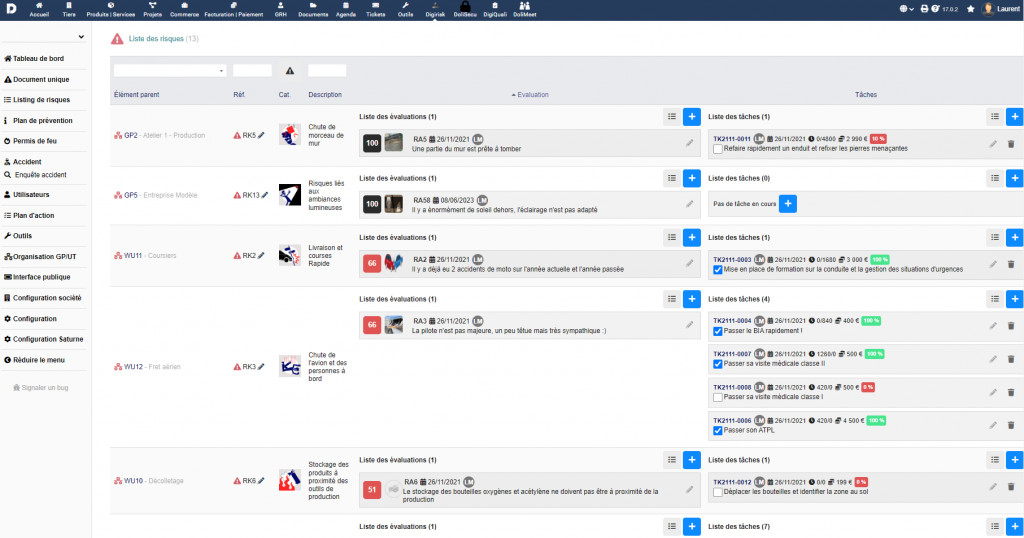Open the user menu for Laurent
1024x538 pixels.
pos(1000,9)
